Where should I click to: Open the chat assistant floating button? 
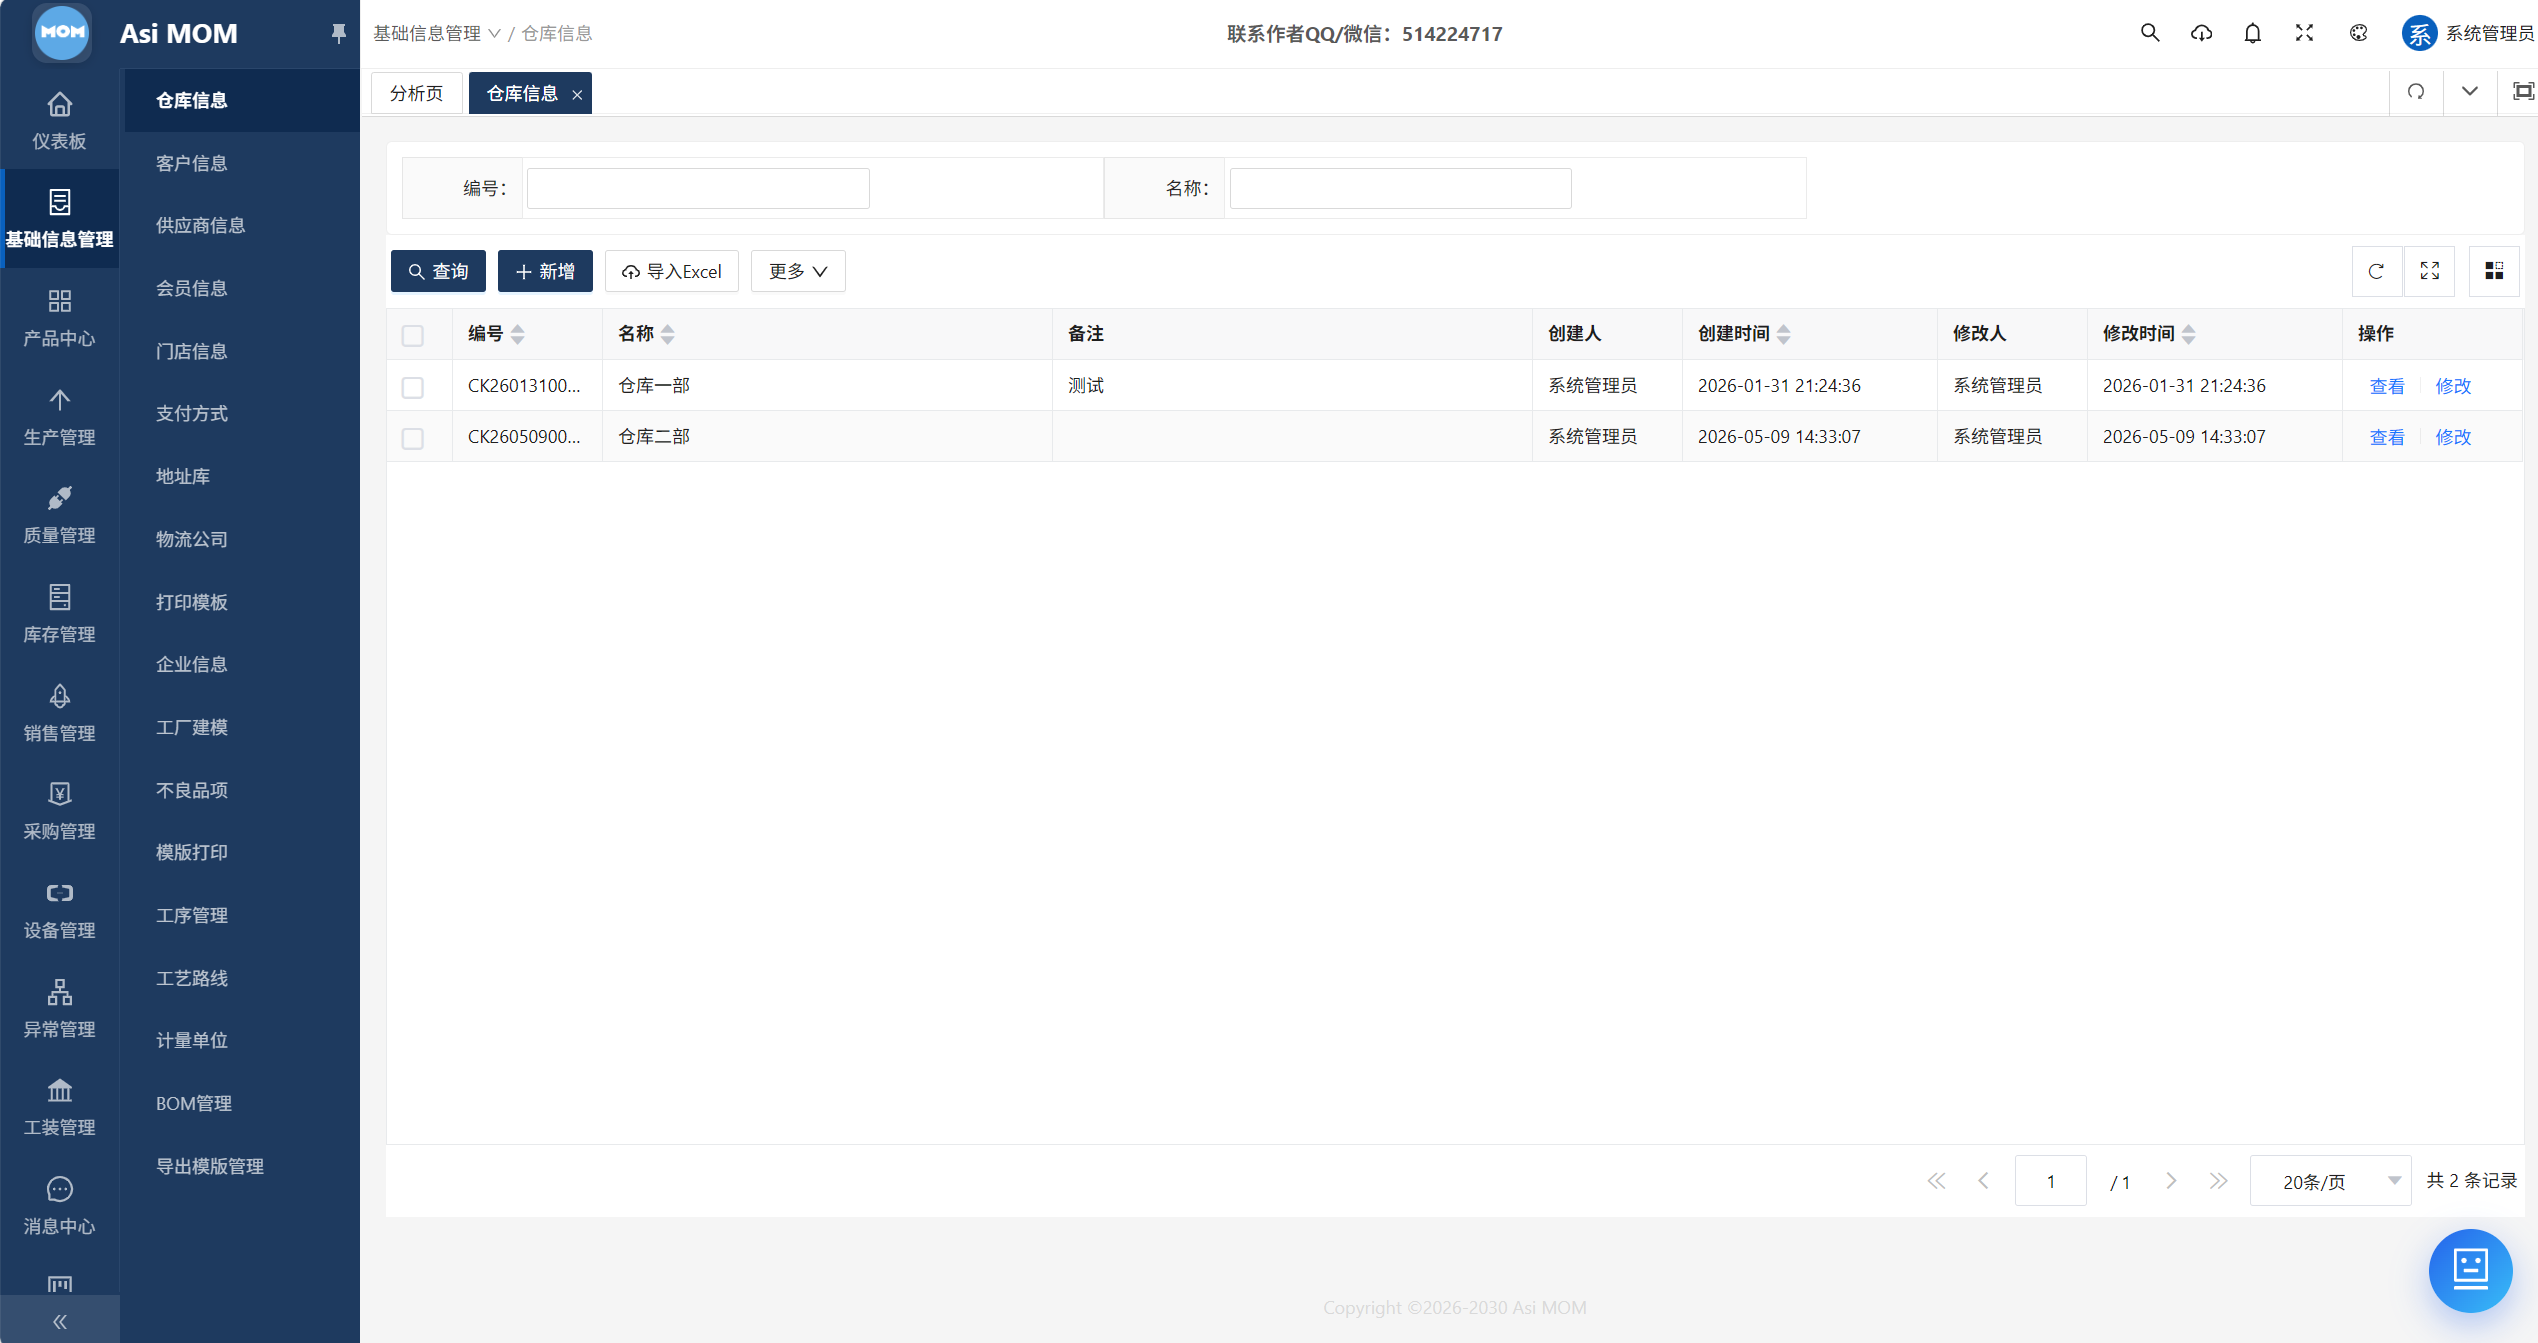pos(2470,1270)
